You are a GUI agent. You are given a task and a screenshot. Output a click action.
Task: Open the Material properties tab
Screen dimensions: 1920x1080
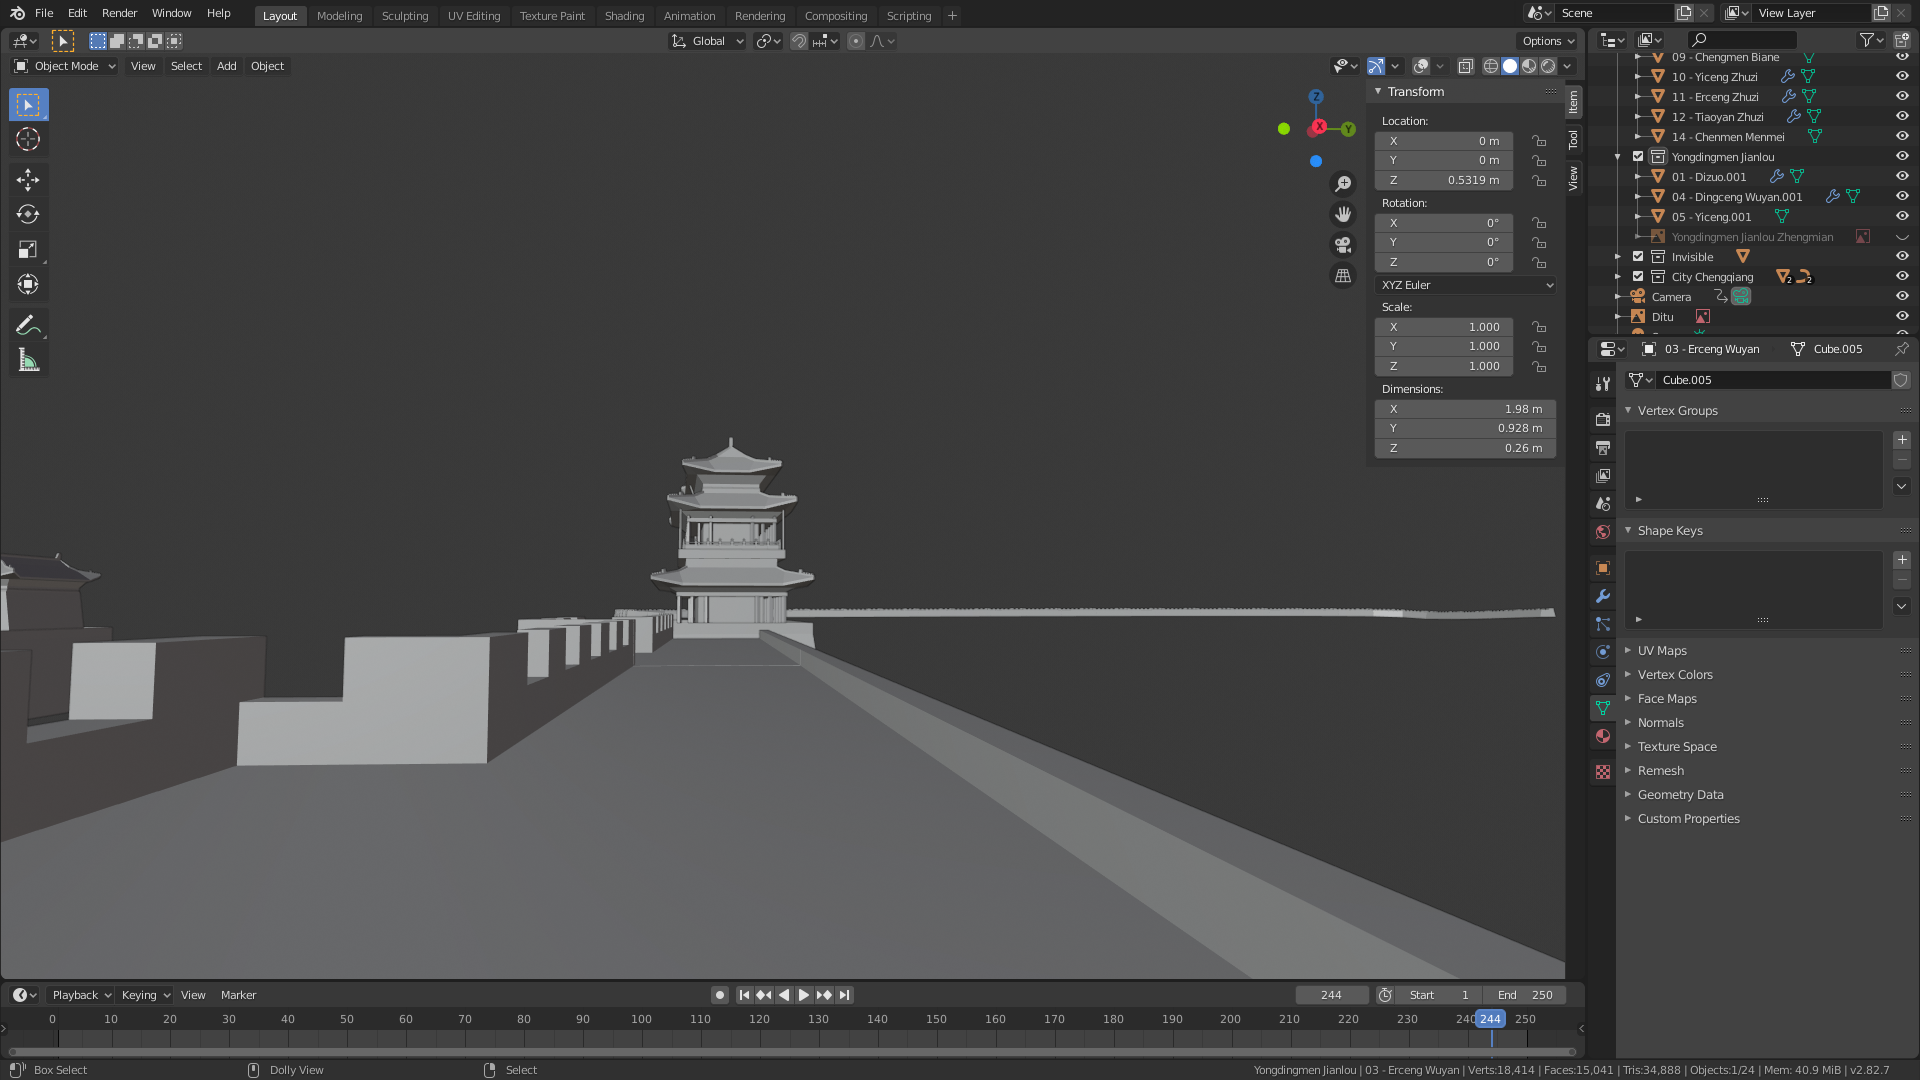(1603, 736)
